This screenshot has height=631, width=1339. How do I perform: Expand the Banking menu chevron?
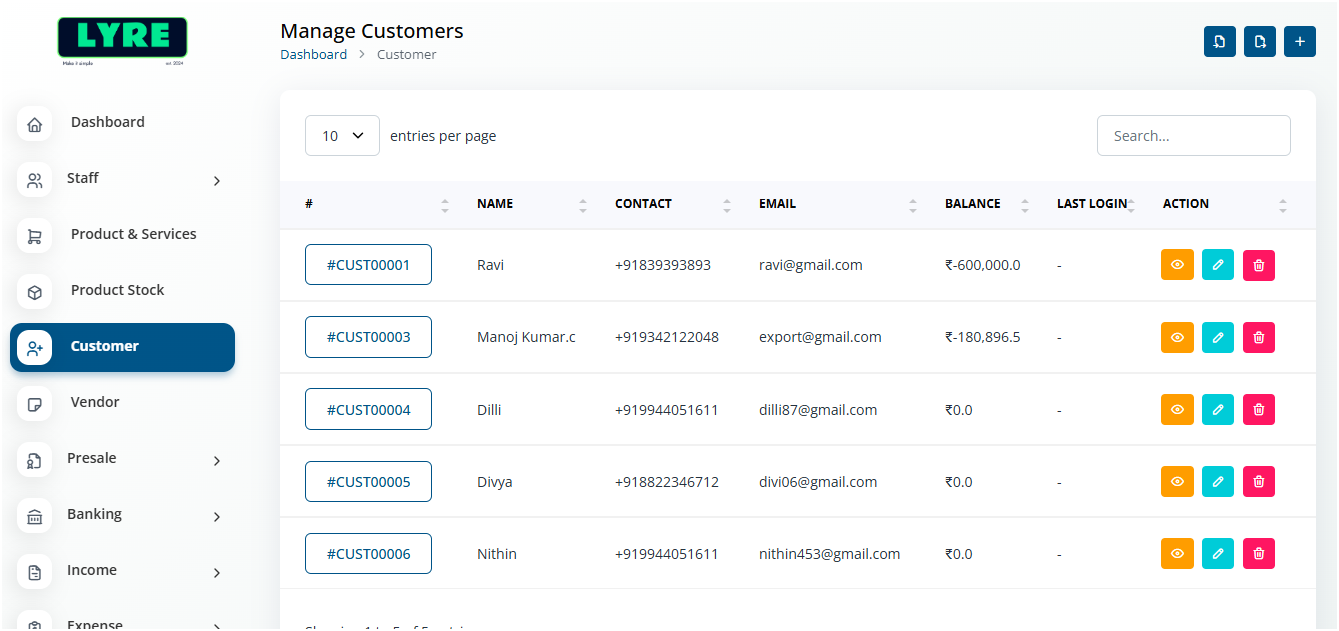point(217,517)
